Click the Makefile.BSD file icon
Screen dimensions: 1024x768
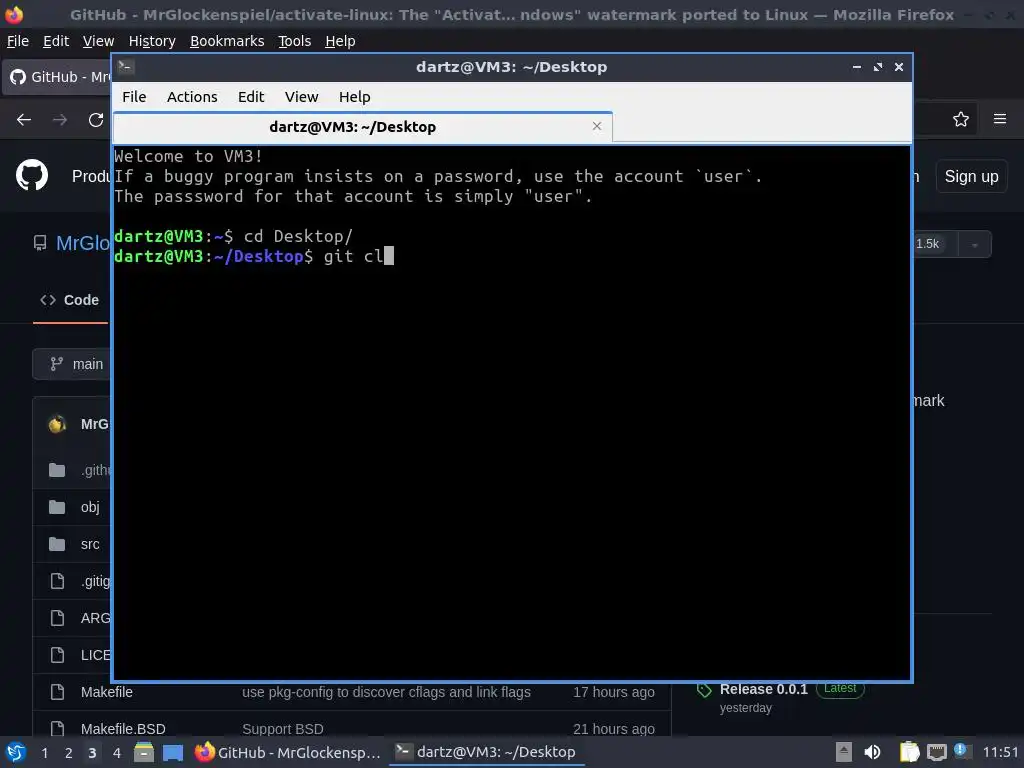tap(57, 729)
